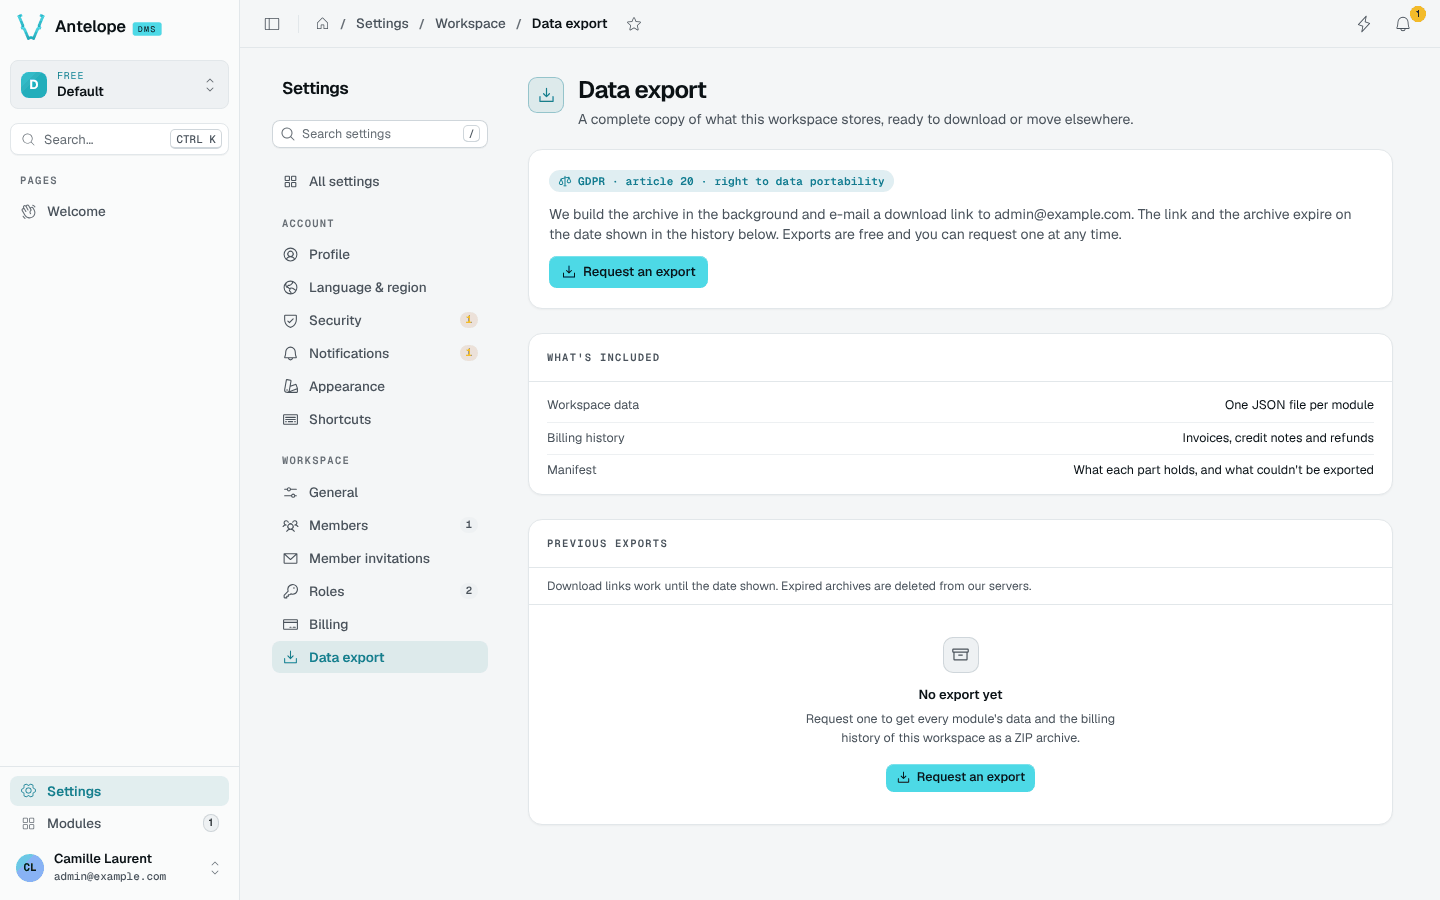Click the GDPR article 20 badge
Screen dimensions: 1440x900
721,181
